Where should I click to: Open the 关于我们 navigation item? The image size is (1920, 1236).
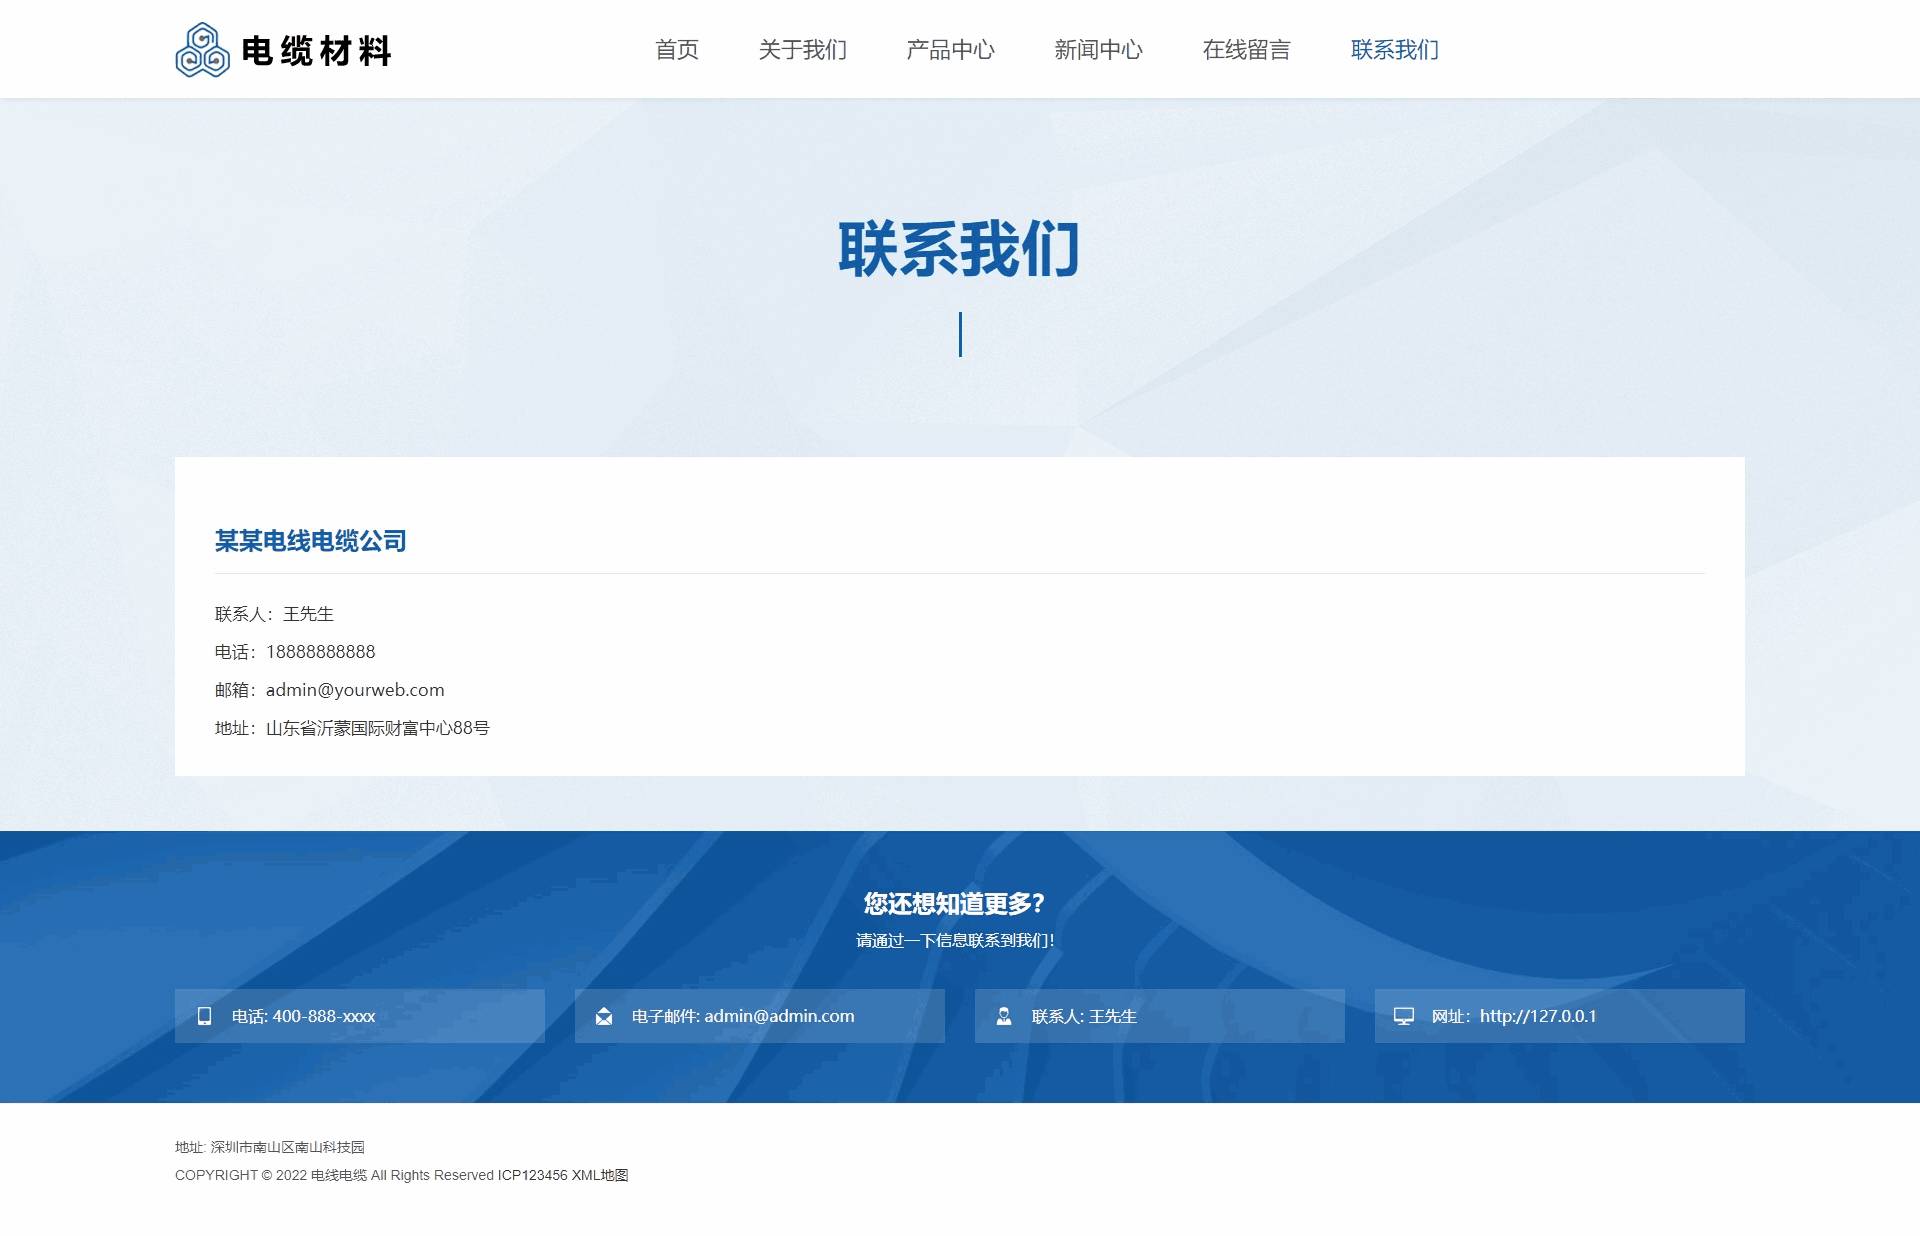coord(802,49)
